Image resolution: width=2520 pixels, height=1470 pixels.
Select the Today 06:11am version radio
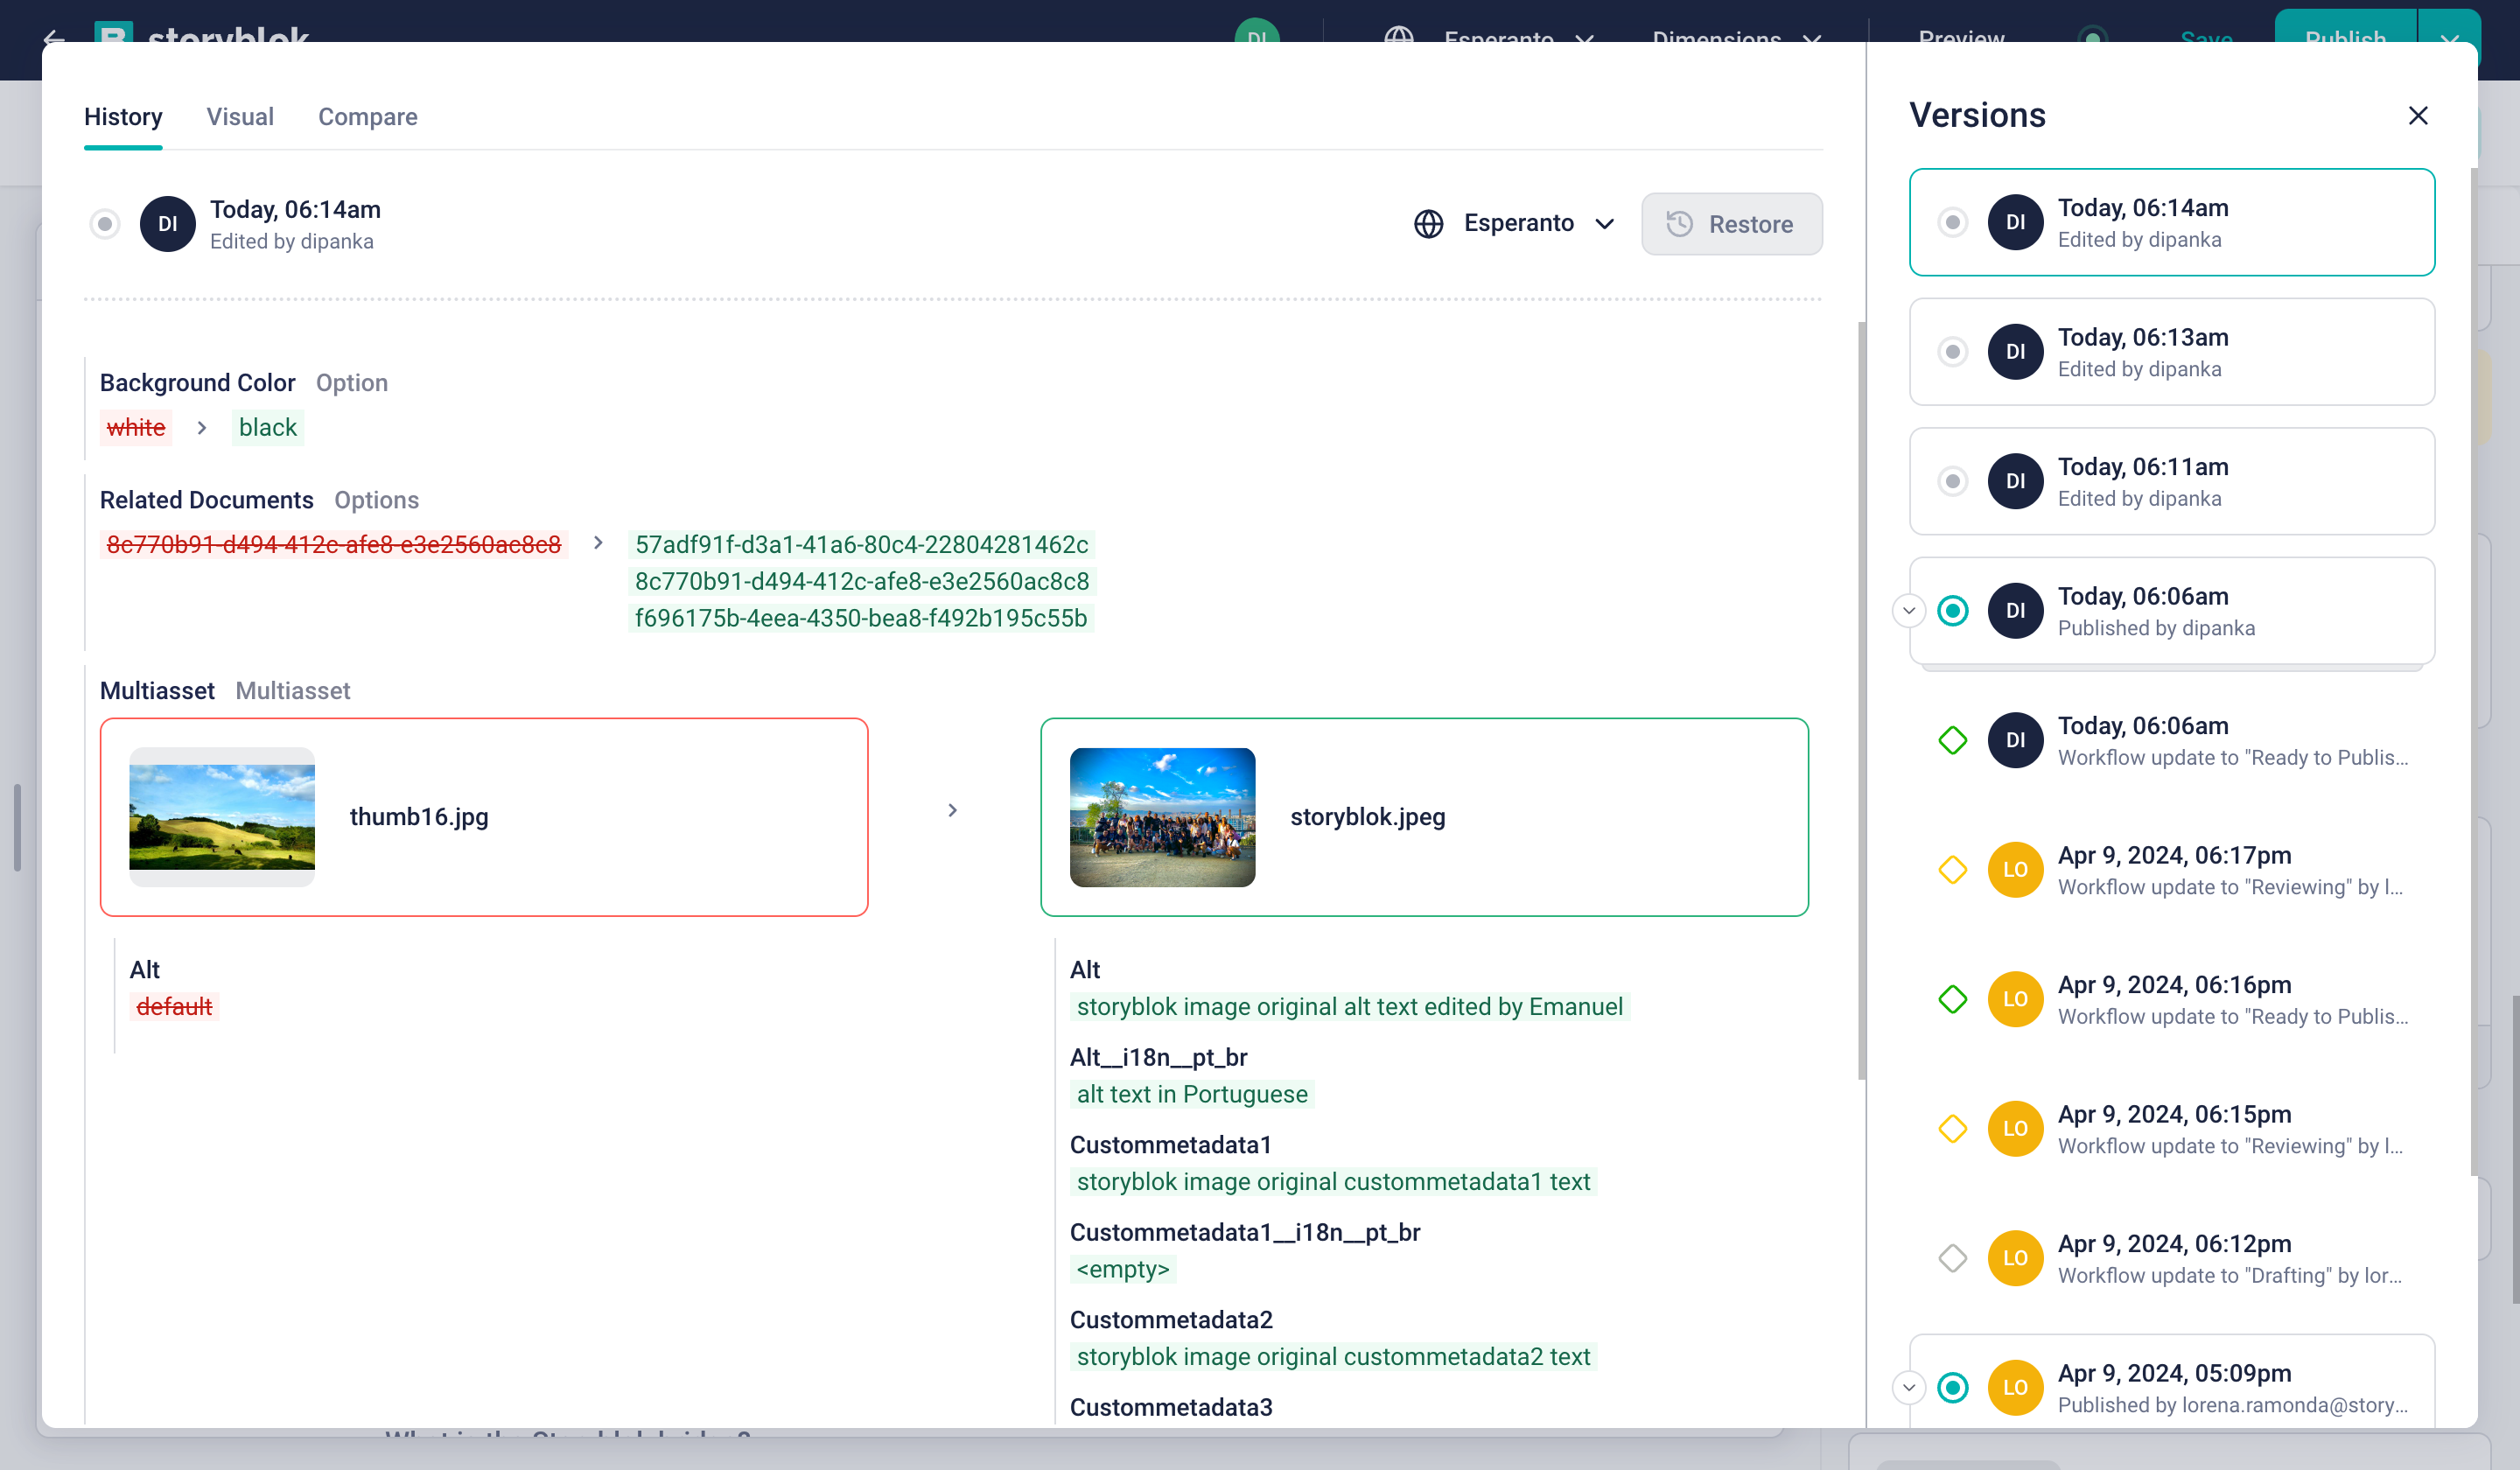1952,481
